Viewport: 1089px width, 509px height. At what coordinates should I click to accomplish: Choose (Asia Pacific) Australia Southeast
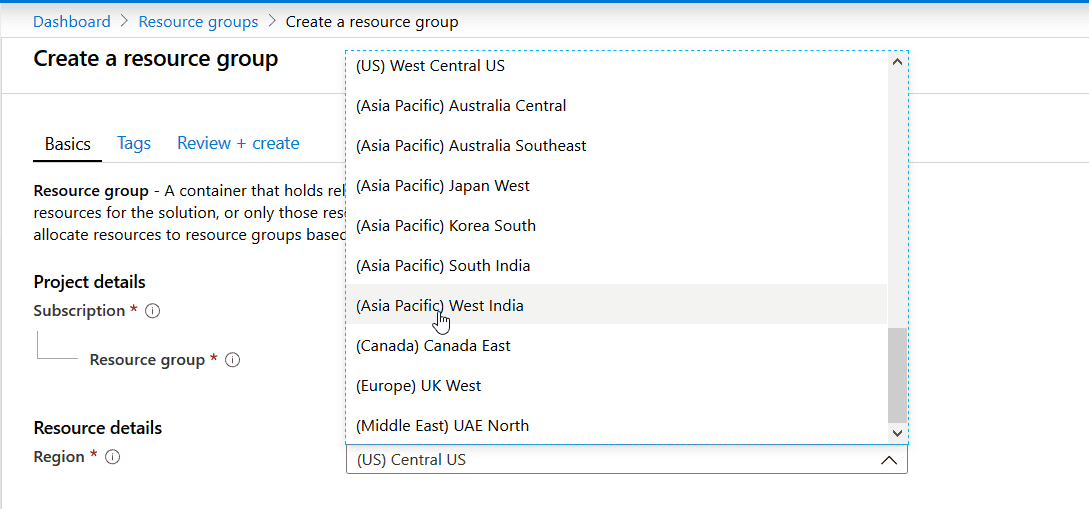tap(616, 146)
